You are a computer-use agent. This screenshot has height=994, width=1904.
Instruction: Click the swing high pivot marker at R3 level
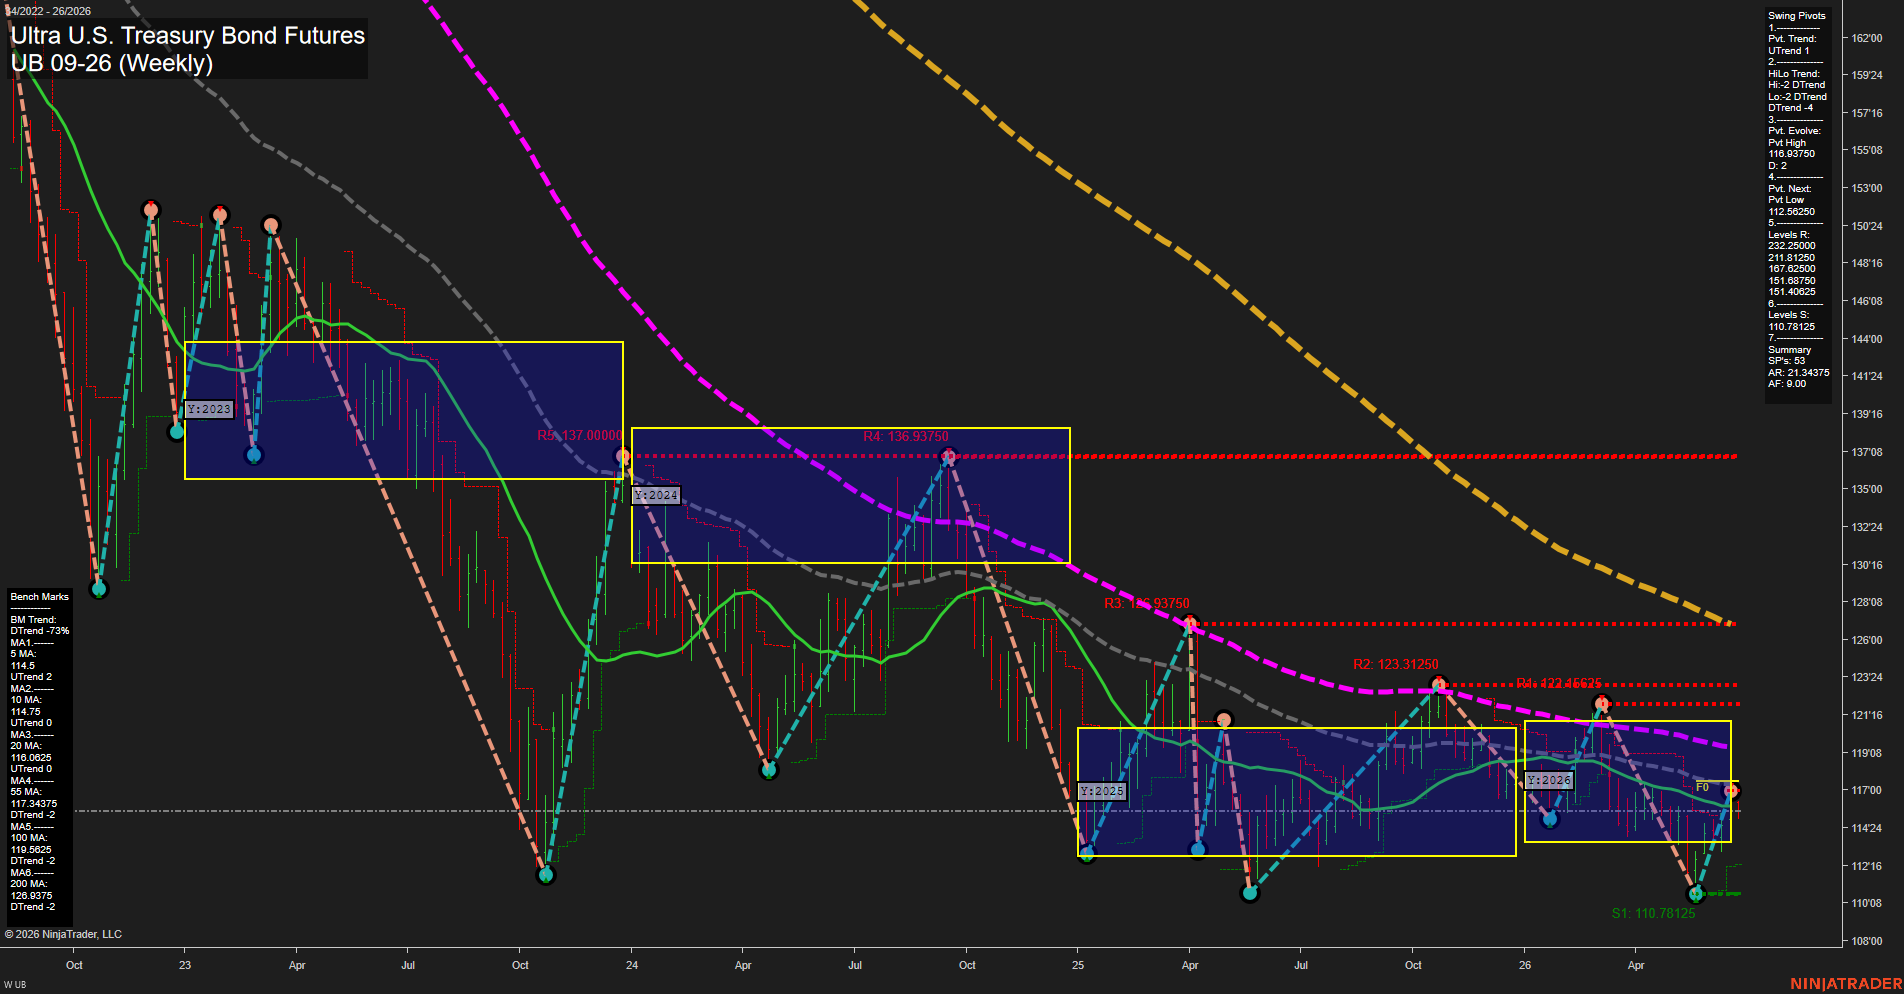pos(1190,623)
